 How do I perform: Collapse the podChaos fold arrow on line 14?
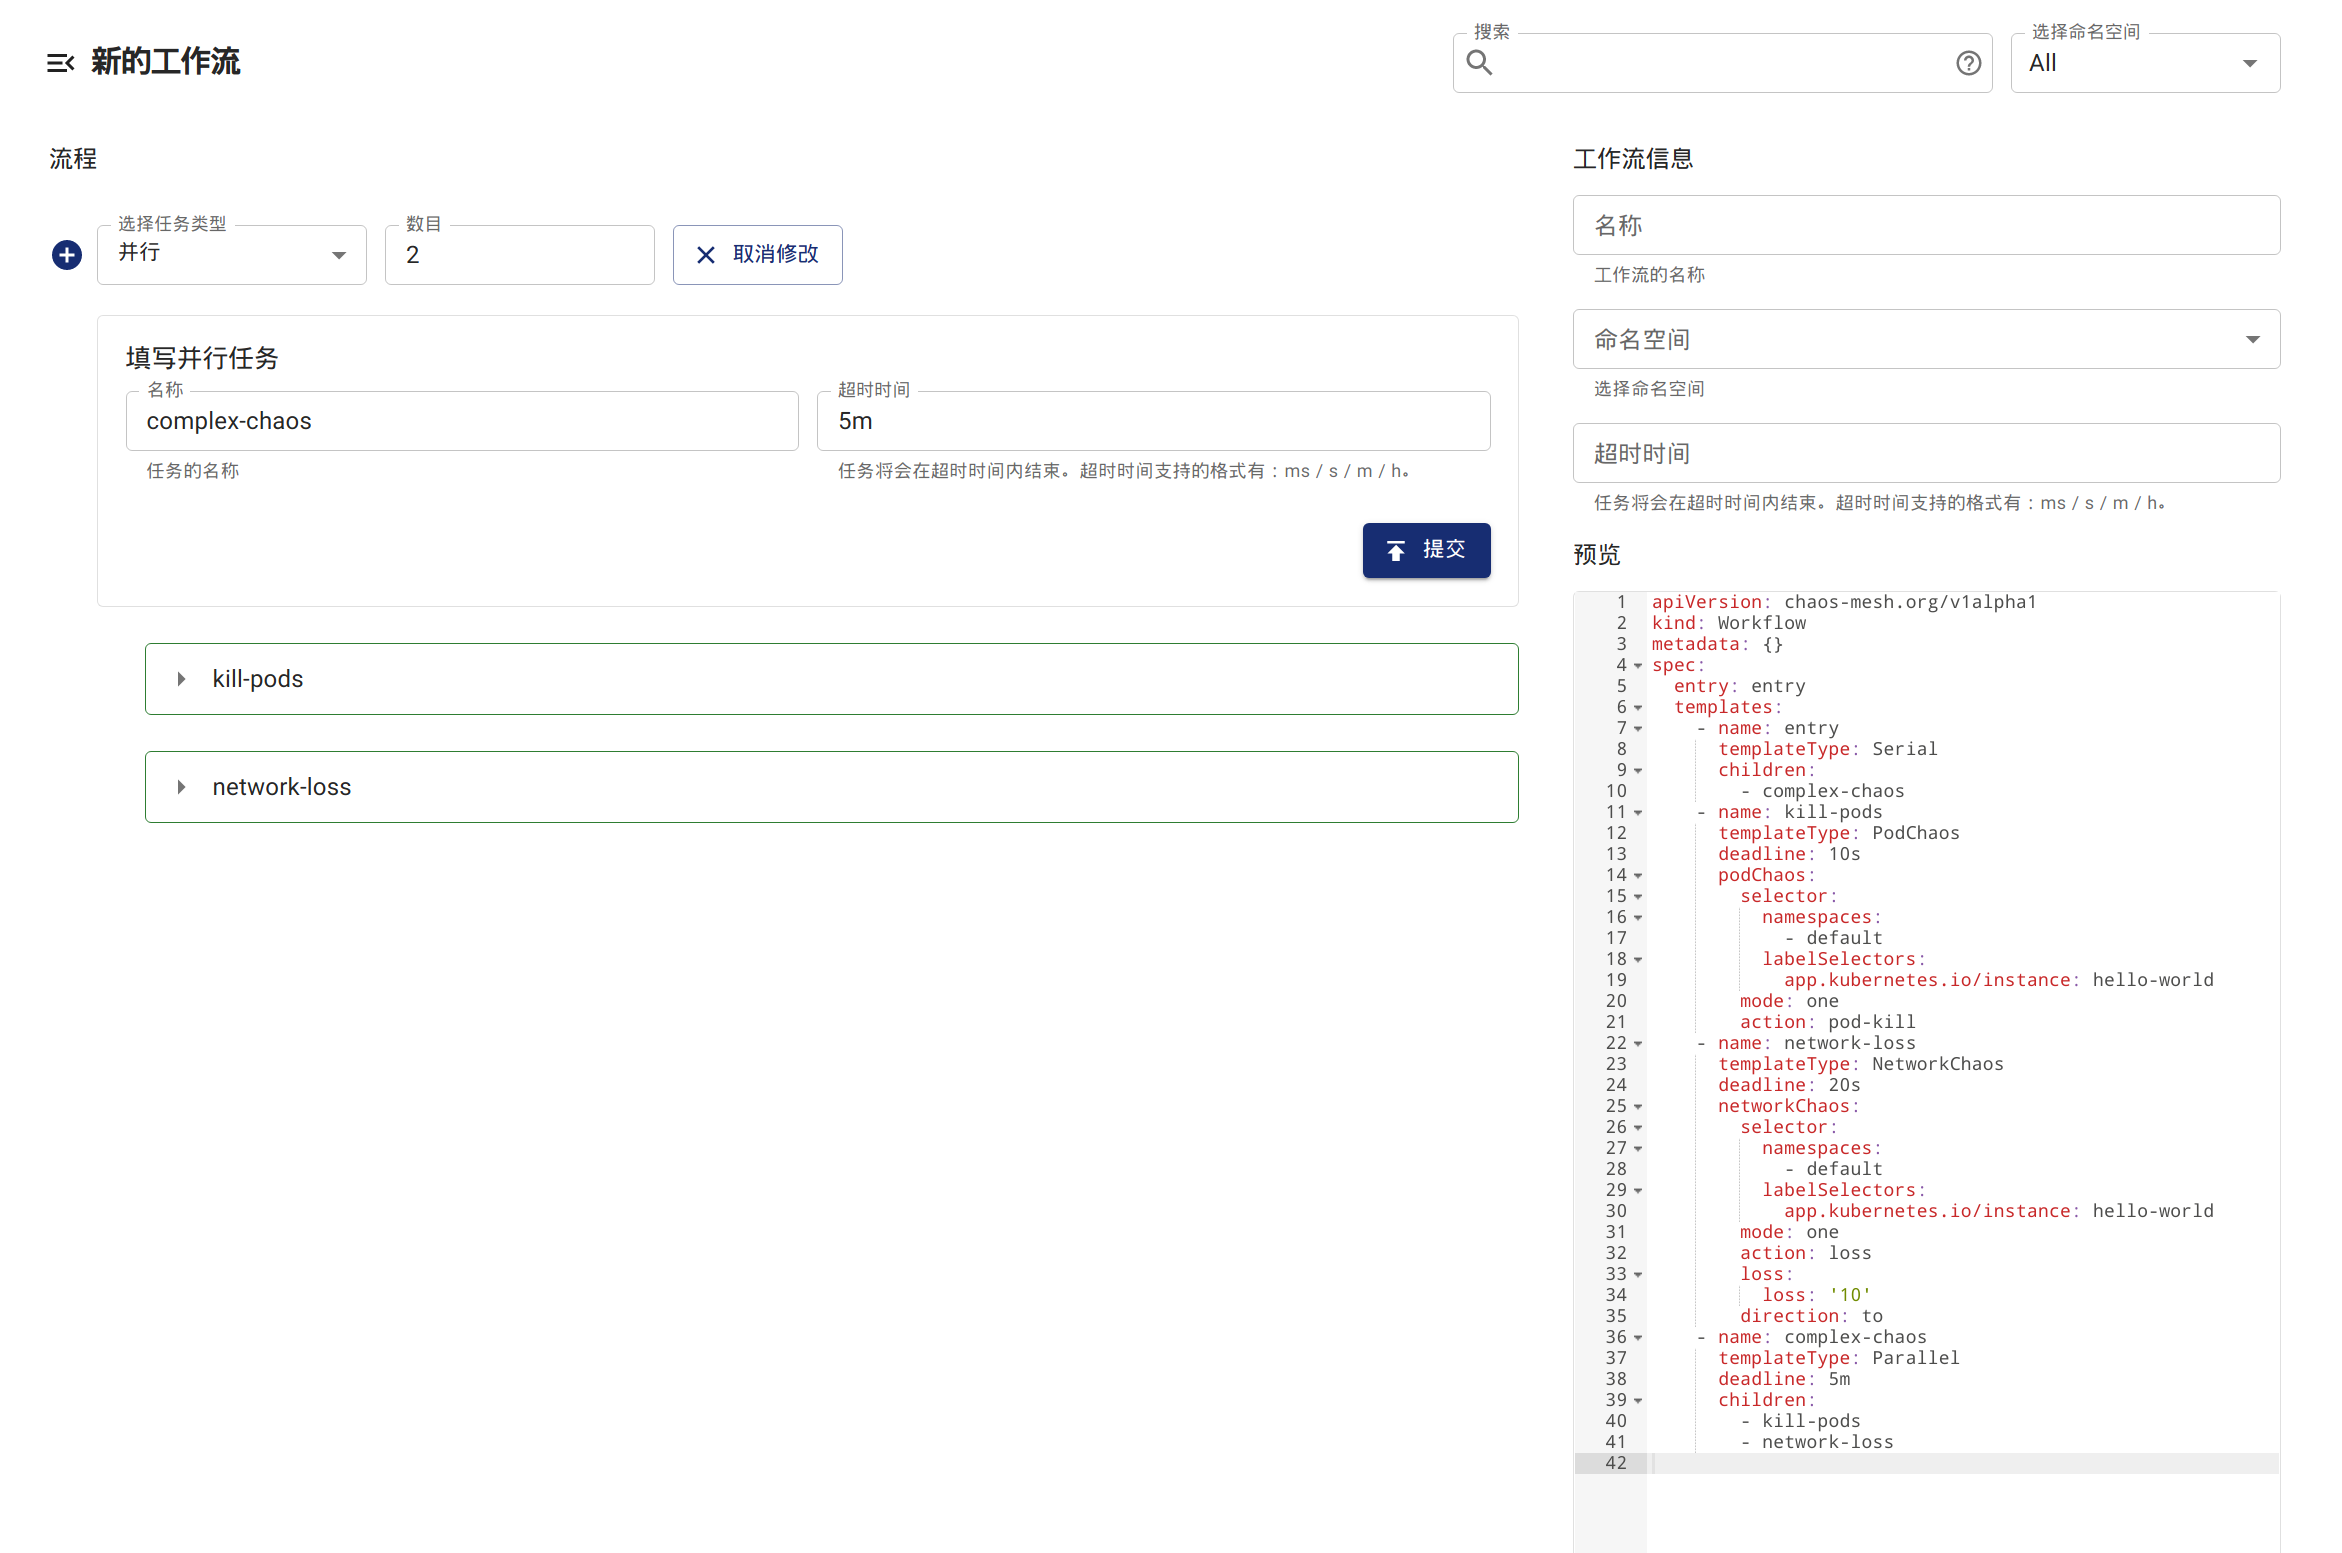[x=1638, y=875]
